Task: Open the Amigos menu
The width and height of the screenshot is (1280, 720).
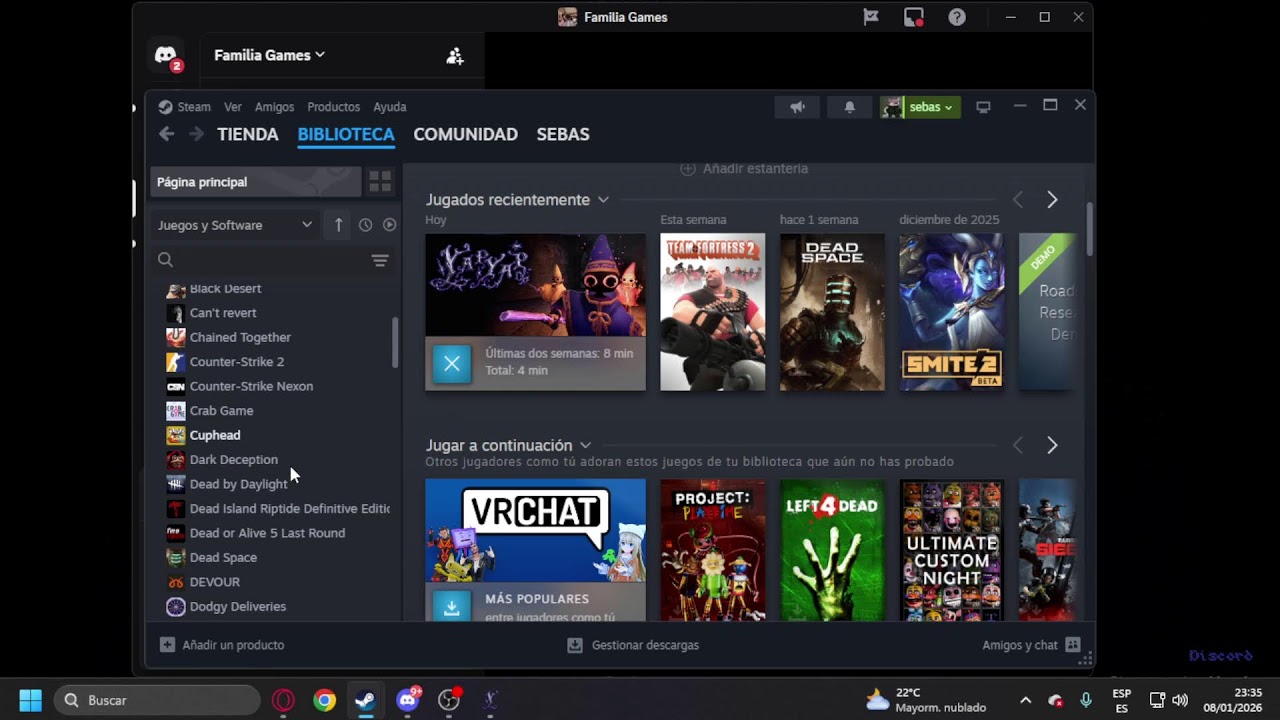Action: (274, 107)
